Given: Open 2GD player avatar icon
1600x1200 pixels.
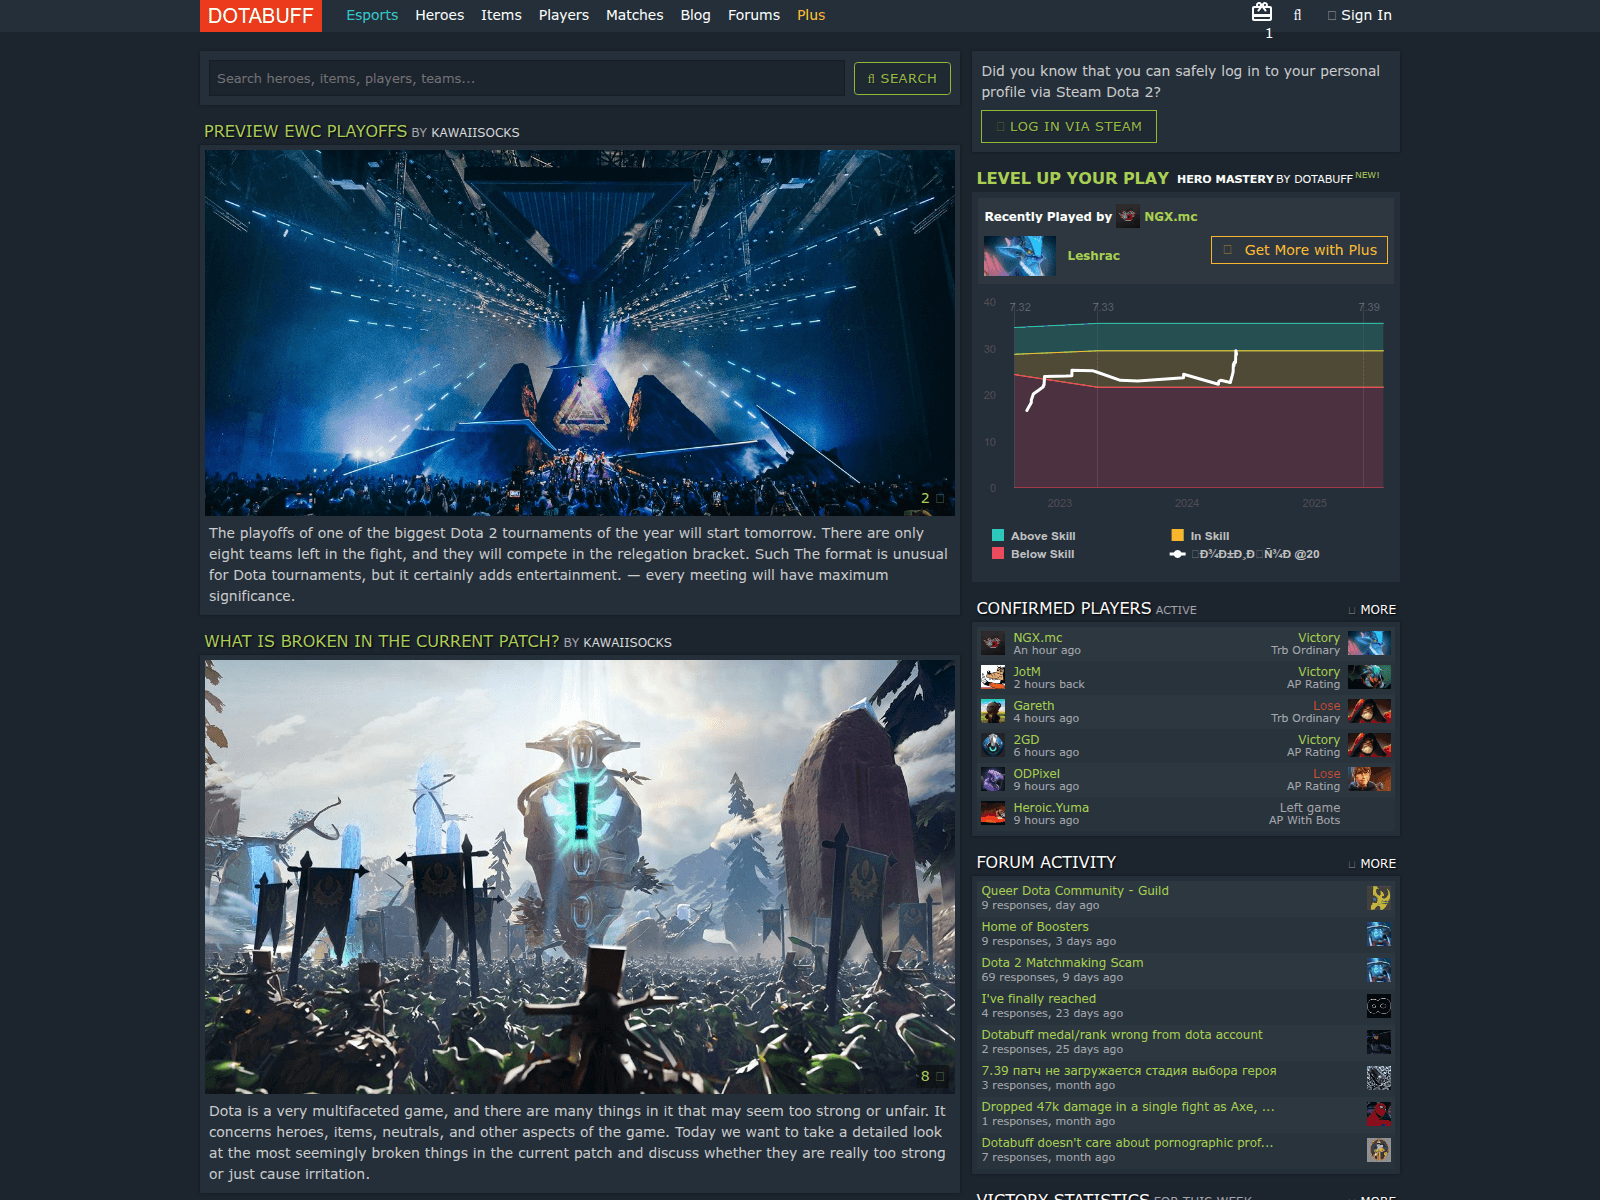Looking at the screenshot, I should click(993, 745).
